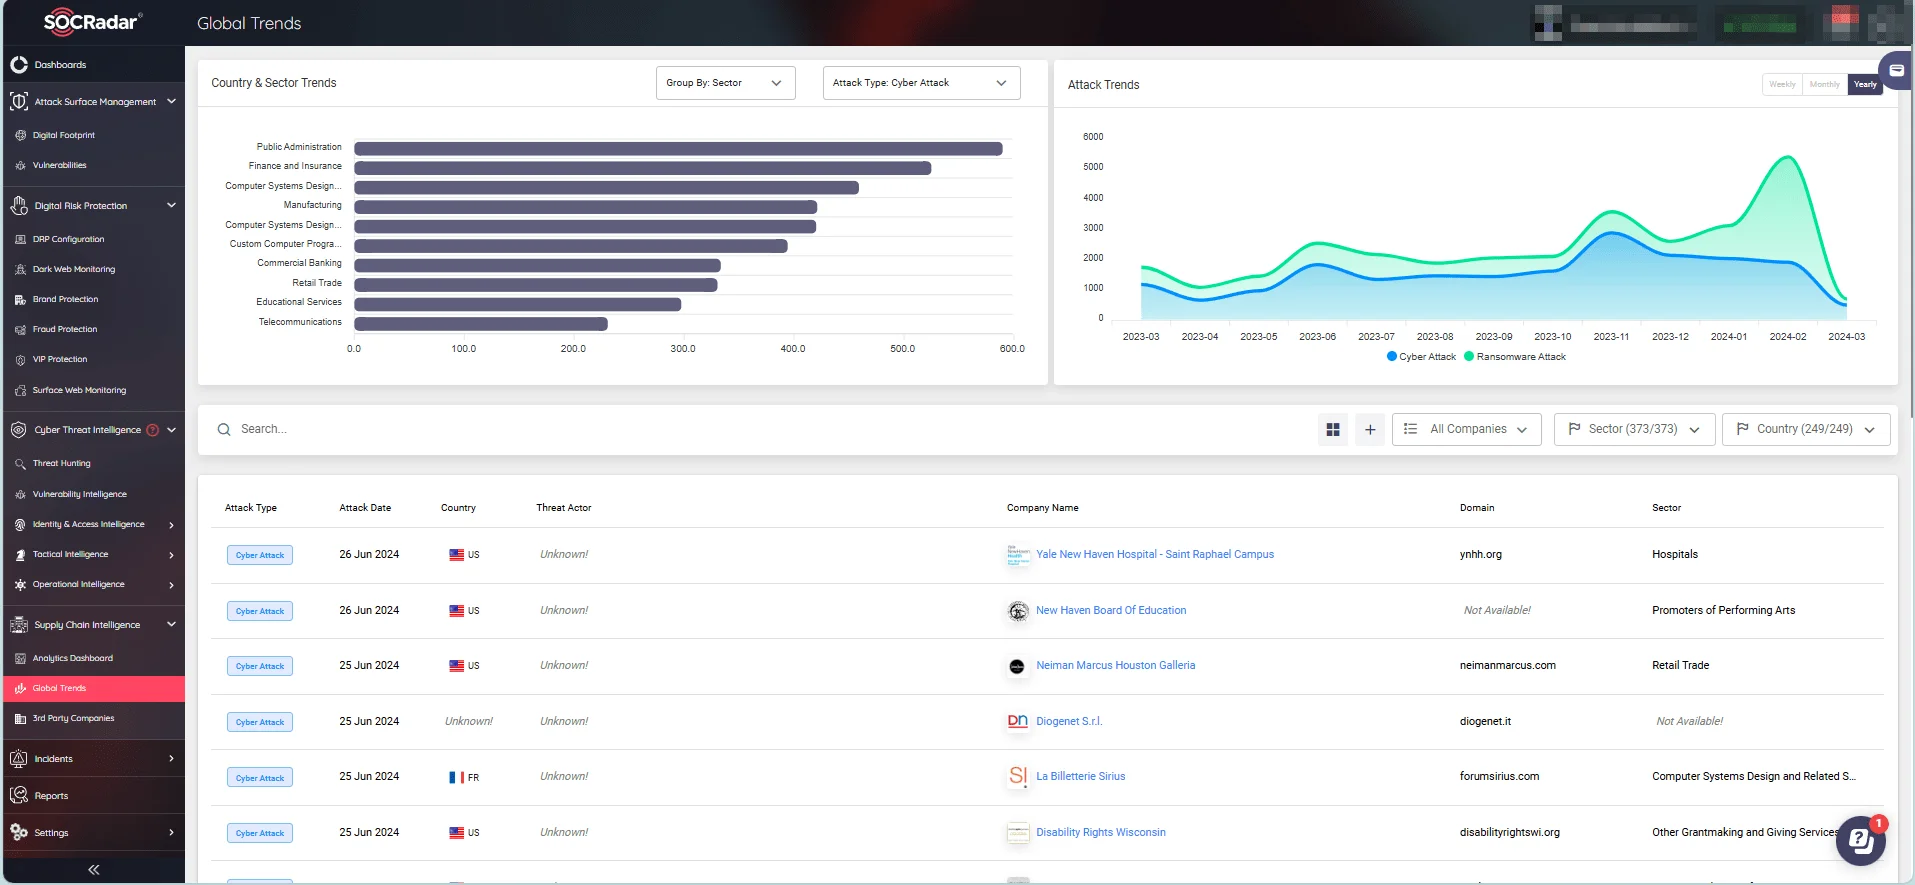Expand the Tactical Intelligence arrow
1915x885 pixels.
[171, 555]
